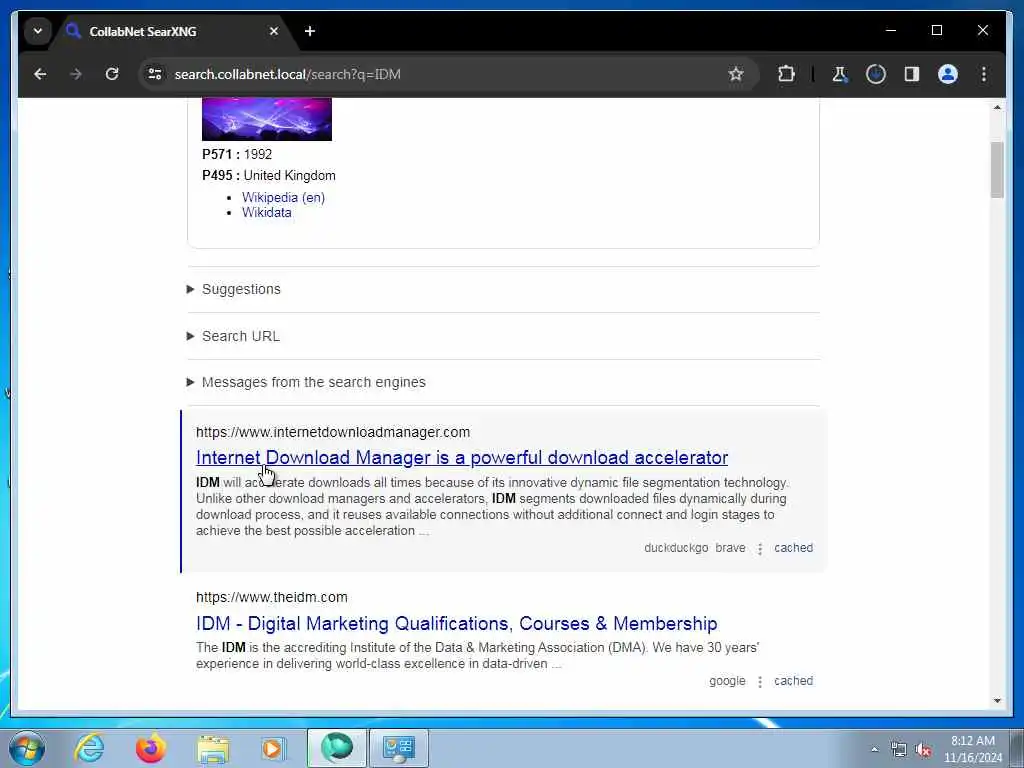
Task: Open the Wikipedia (en) link
Action: [x=283, y=197]
